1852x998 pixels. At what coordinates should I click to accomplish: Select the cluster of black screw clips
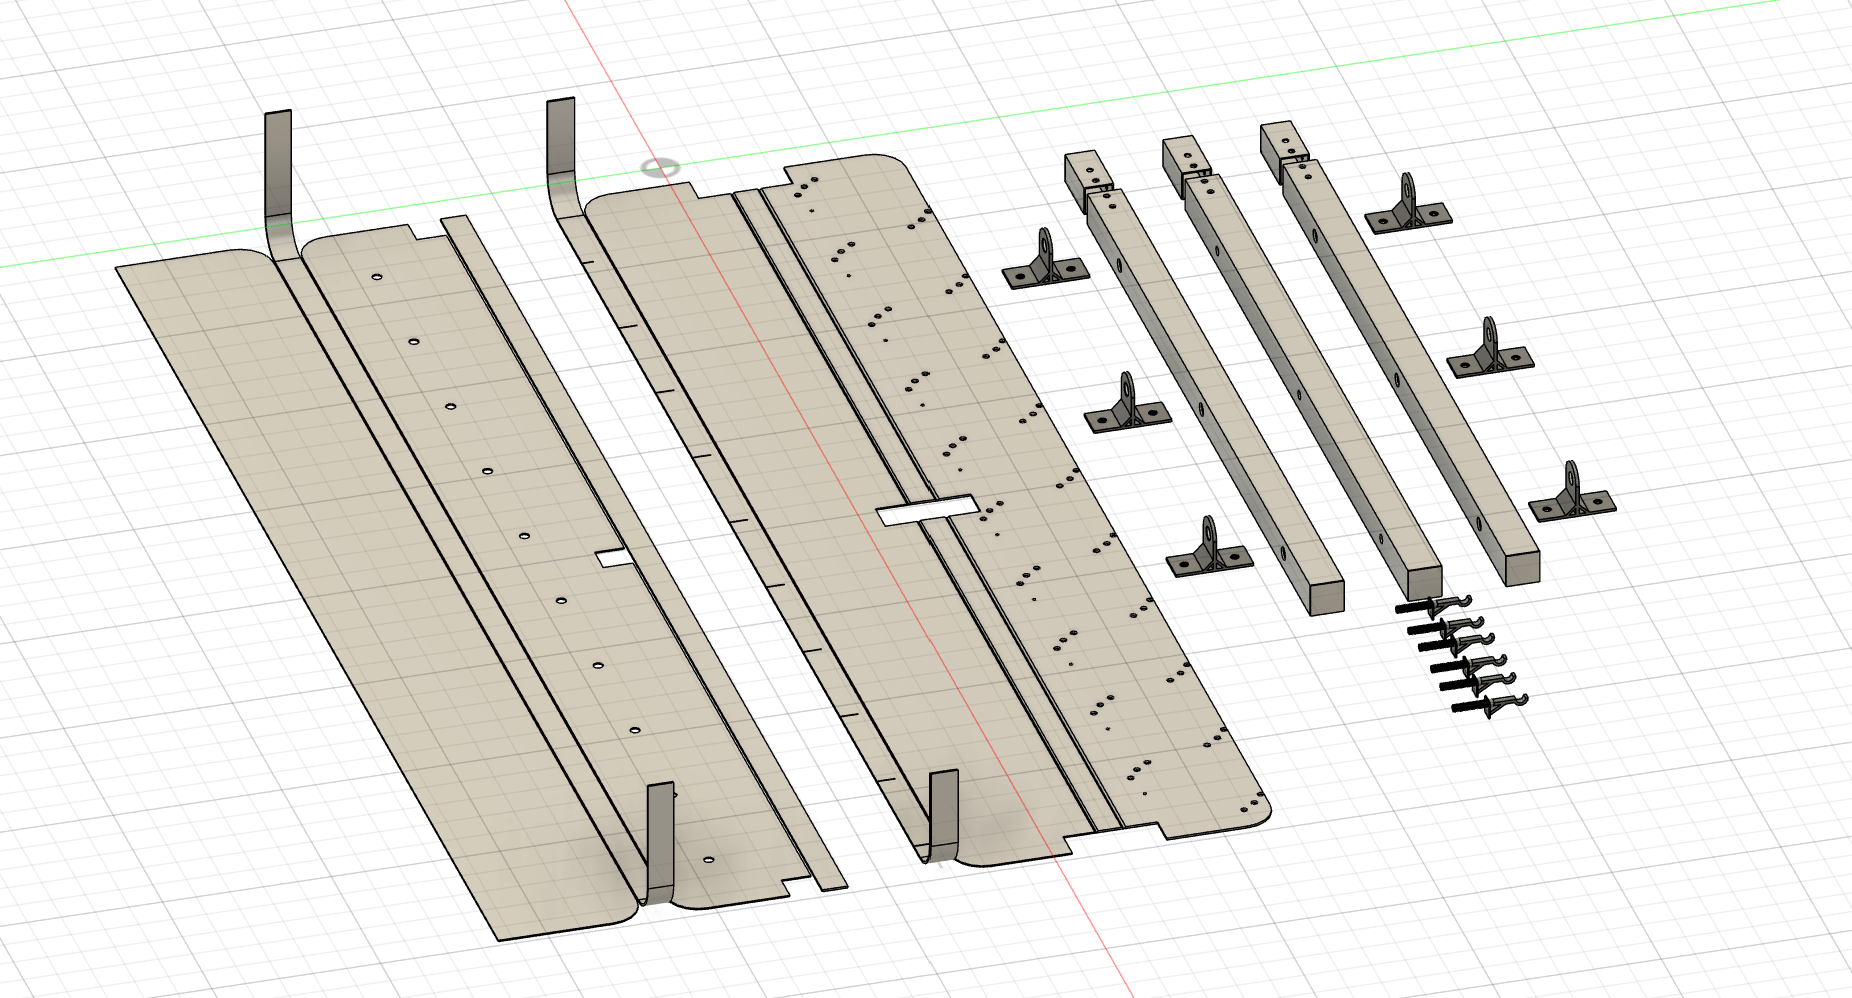pos(1463,654)
